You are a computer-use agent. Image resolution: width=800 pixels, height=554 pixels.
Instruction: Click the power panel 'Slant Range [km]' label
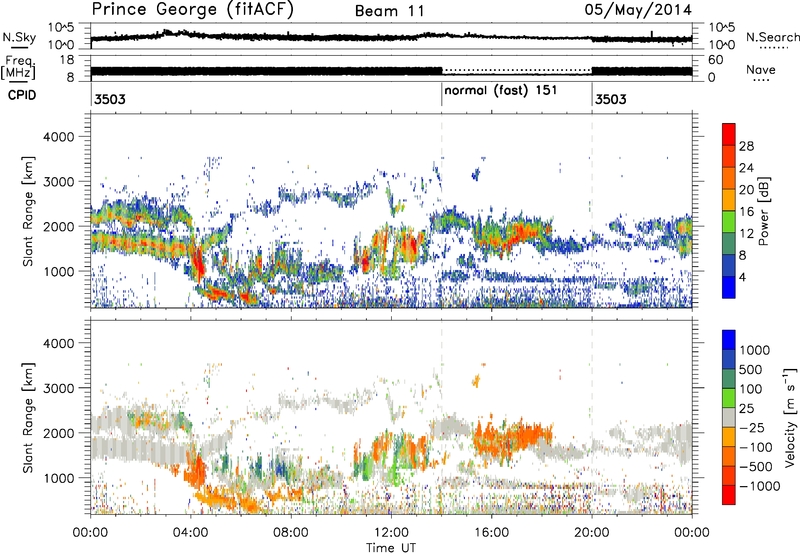pyautogui.click(x=28, y=211)
